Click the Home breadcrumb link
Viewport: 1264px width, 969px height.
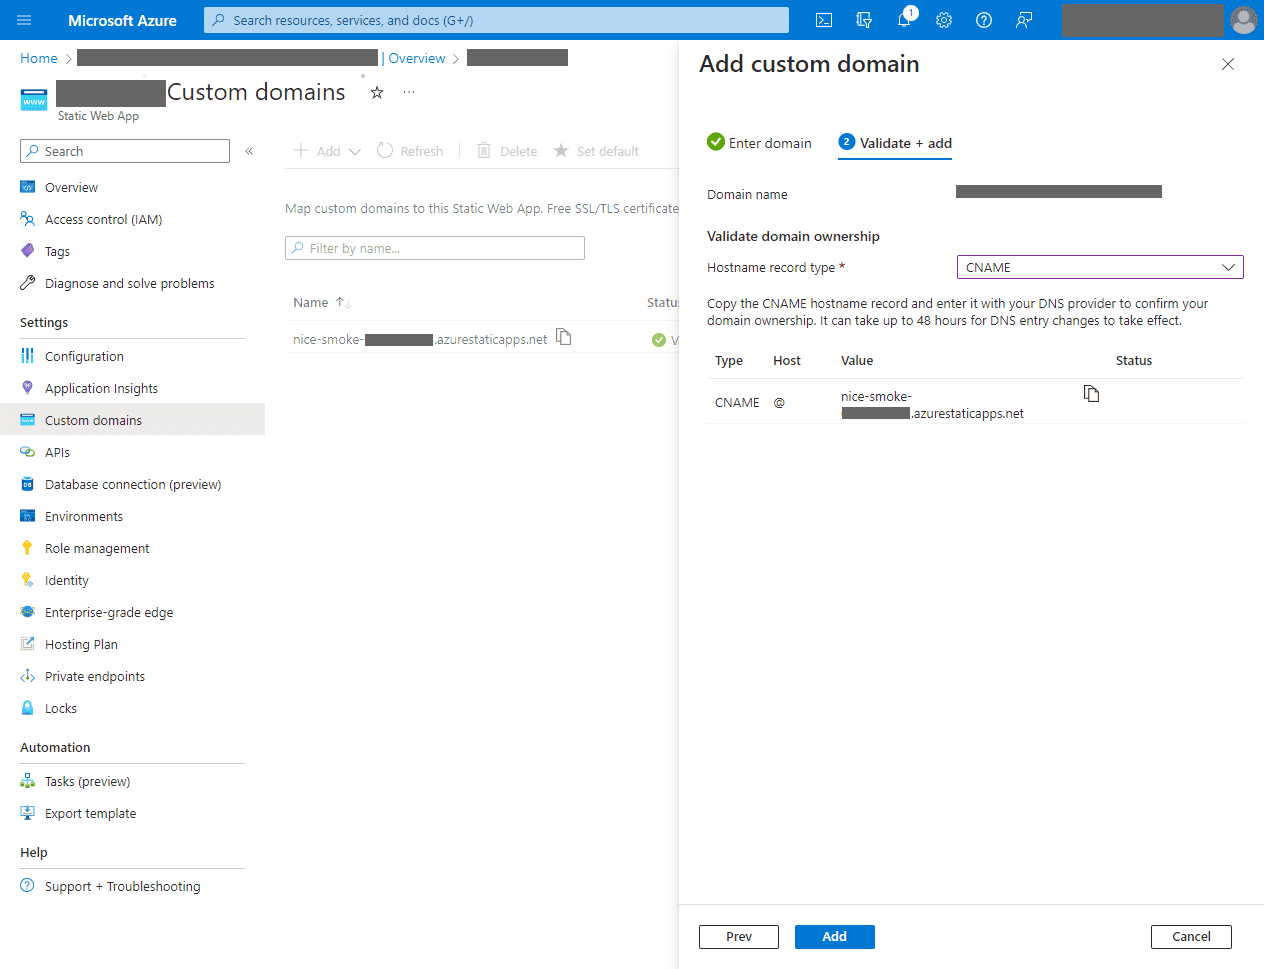[39, 58]
